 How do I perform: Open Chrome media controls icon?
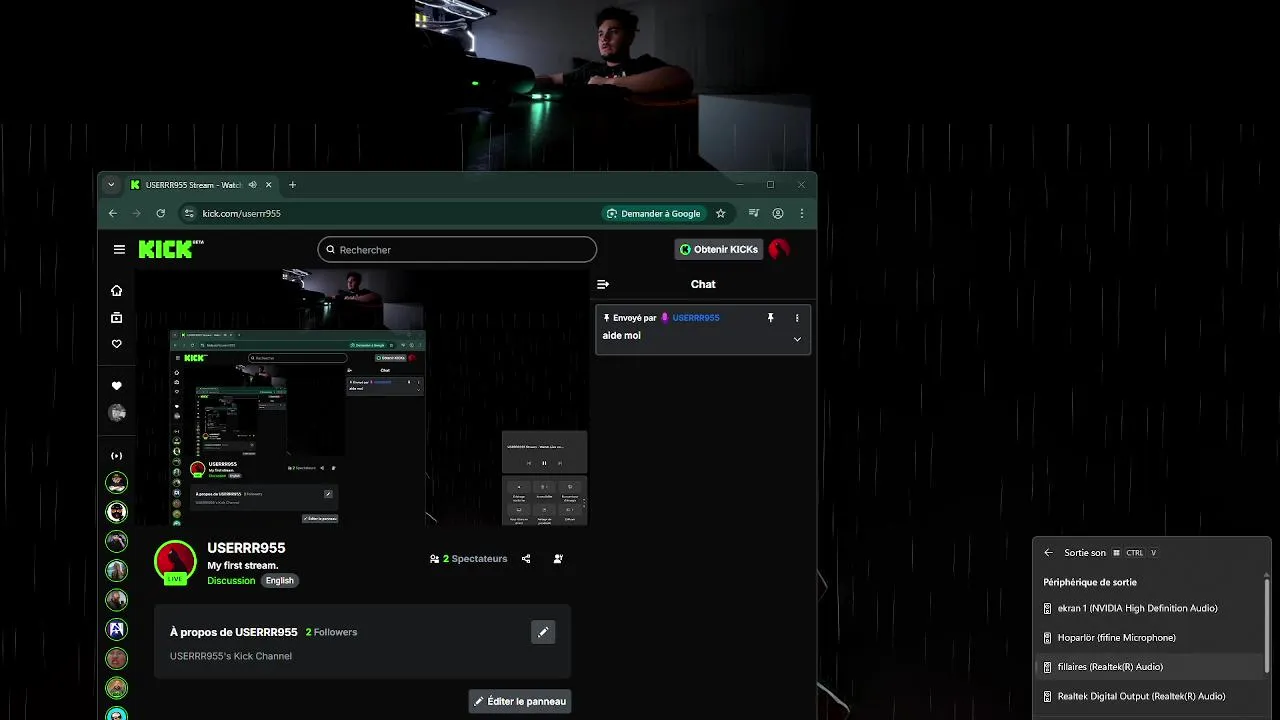[754, 213]
